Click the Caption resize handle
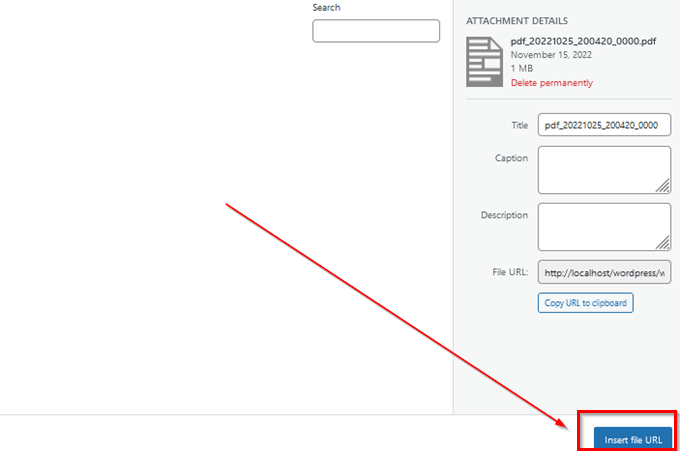This screenshot has height=451, width=680. point(663,186)
